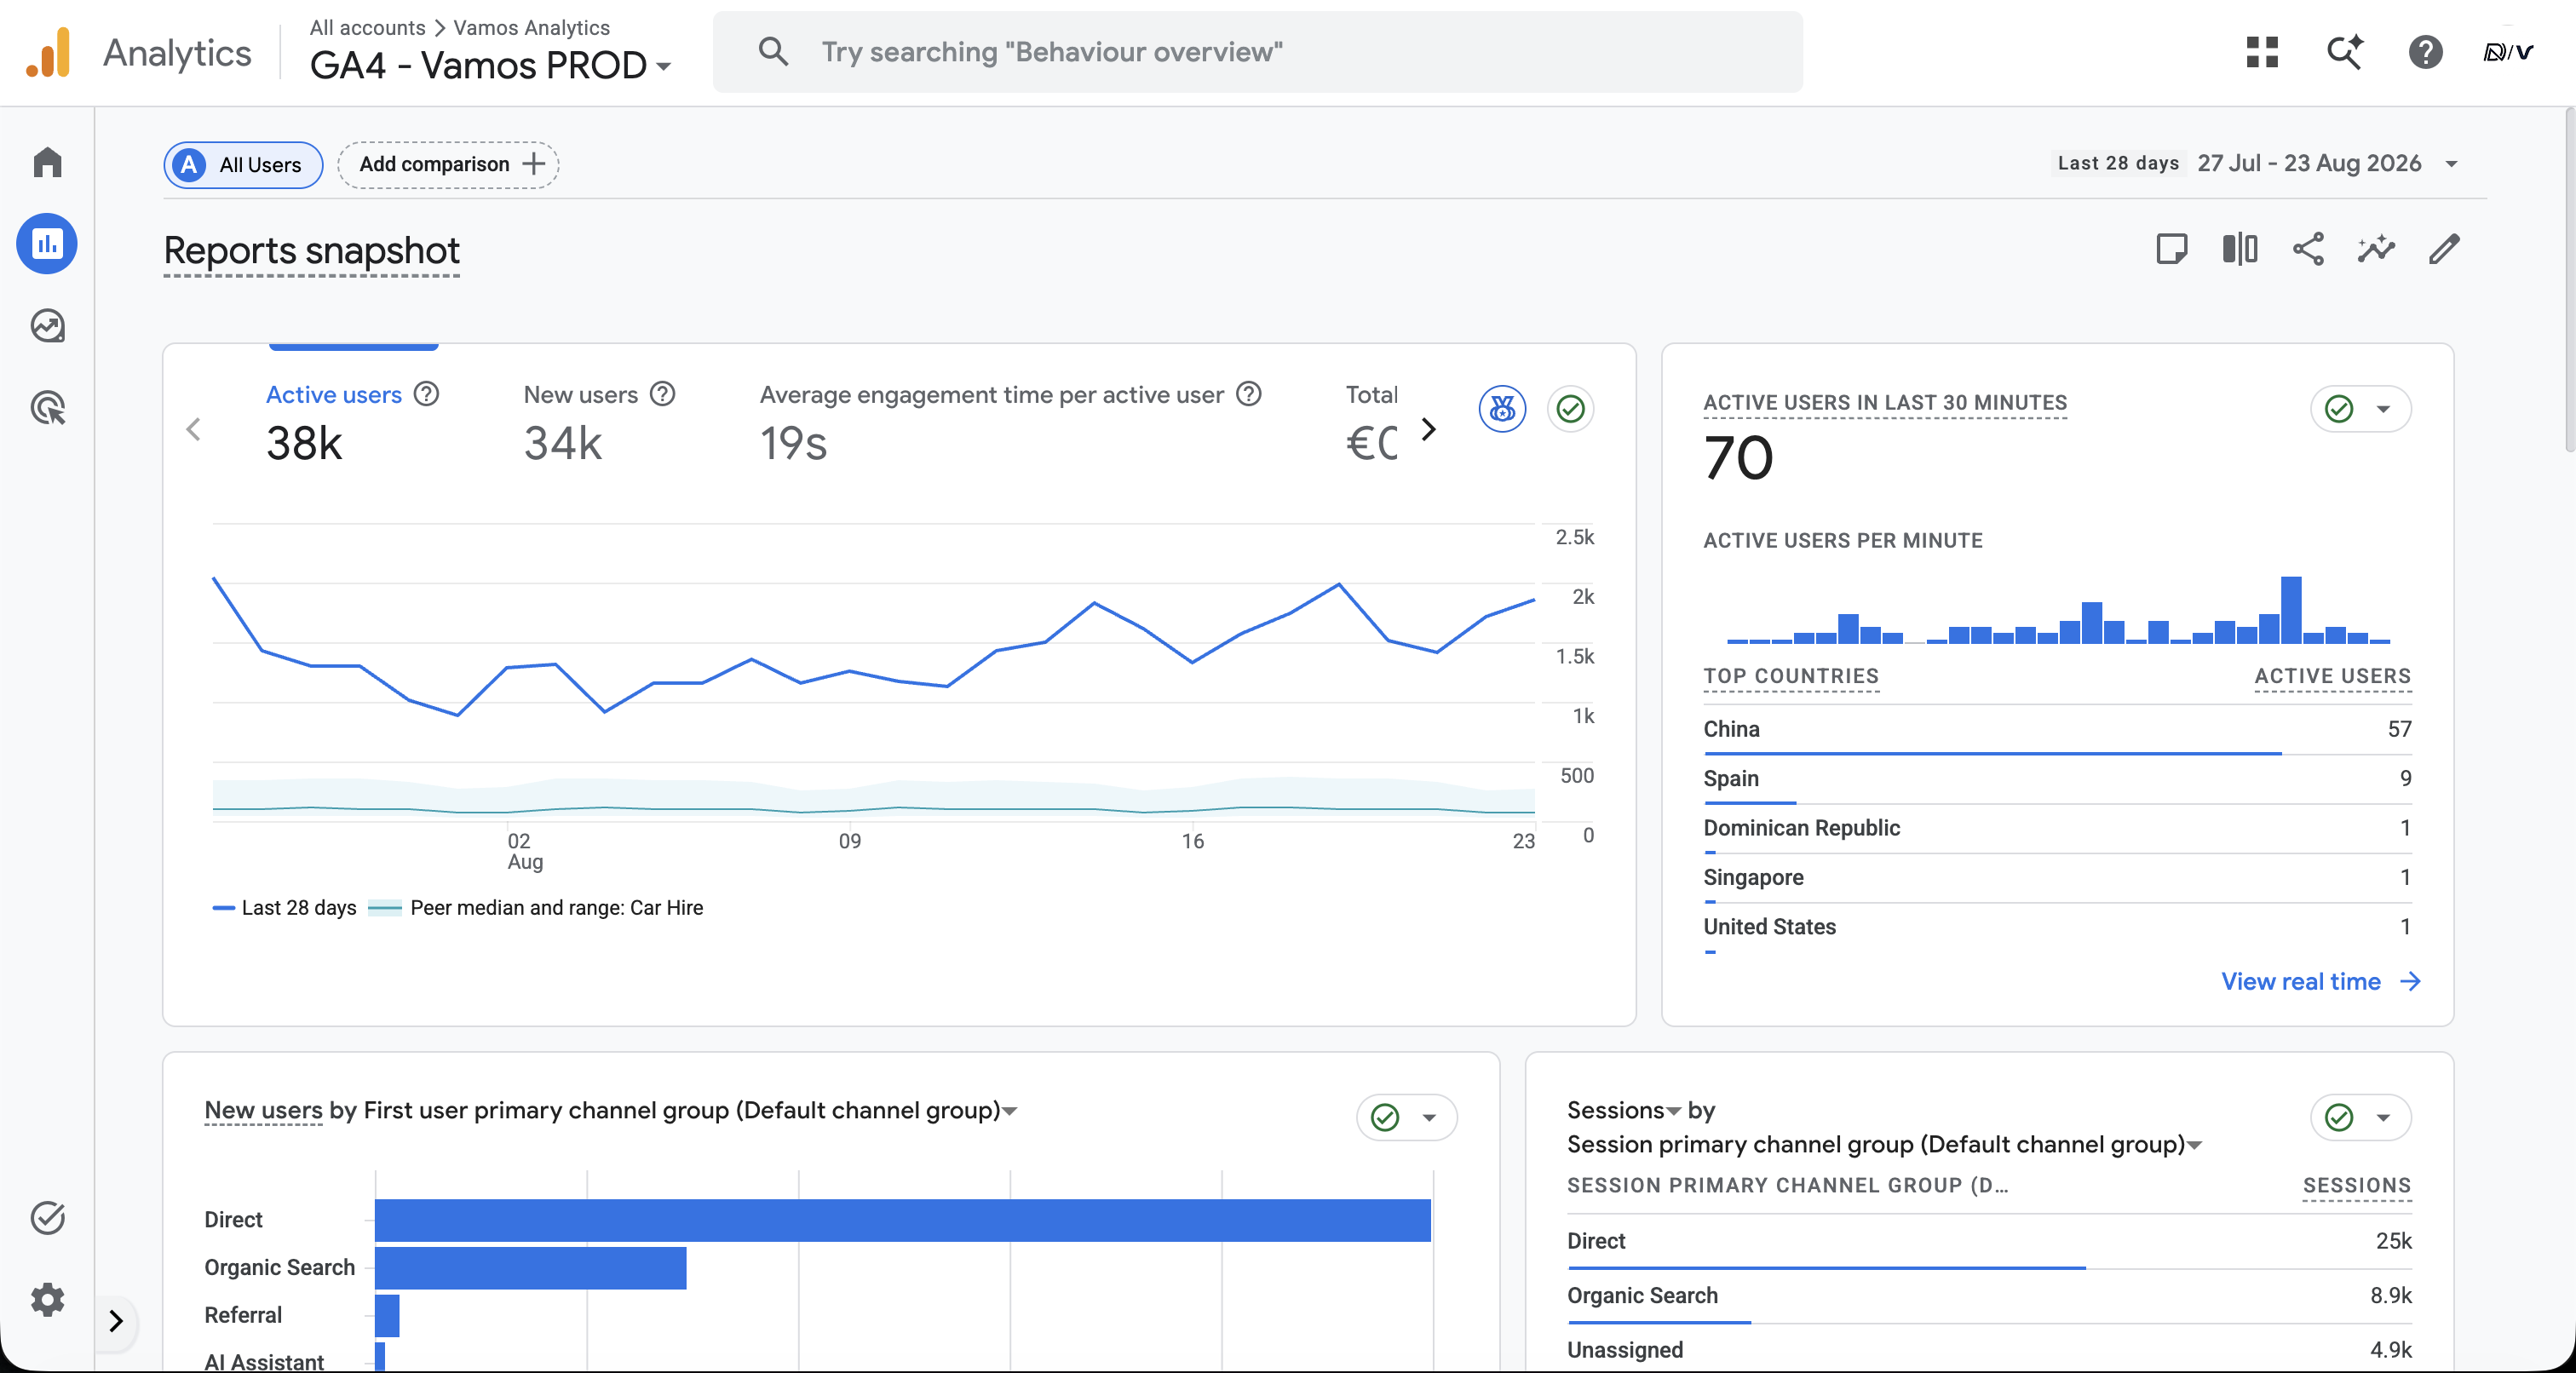Click the Singapore country row
Viewport: 2576px width, 1373px height.
[x=2057, y=877]
